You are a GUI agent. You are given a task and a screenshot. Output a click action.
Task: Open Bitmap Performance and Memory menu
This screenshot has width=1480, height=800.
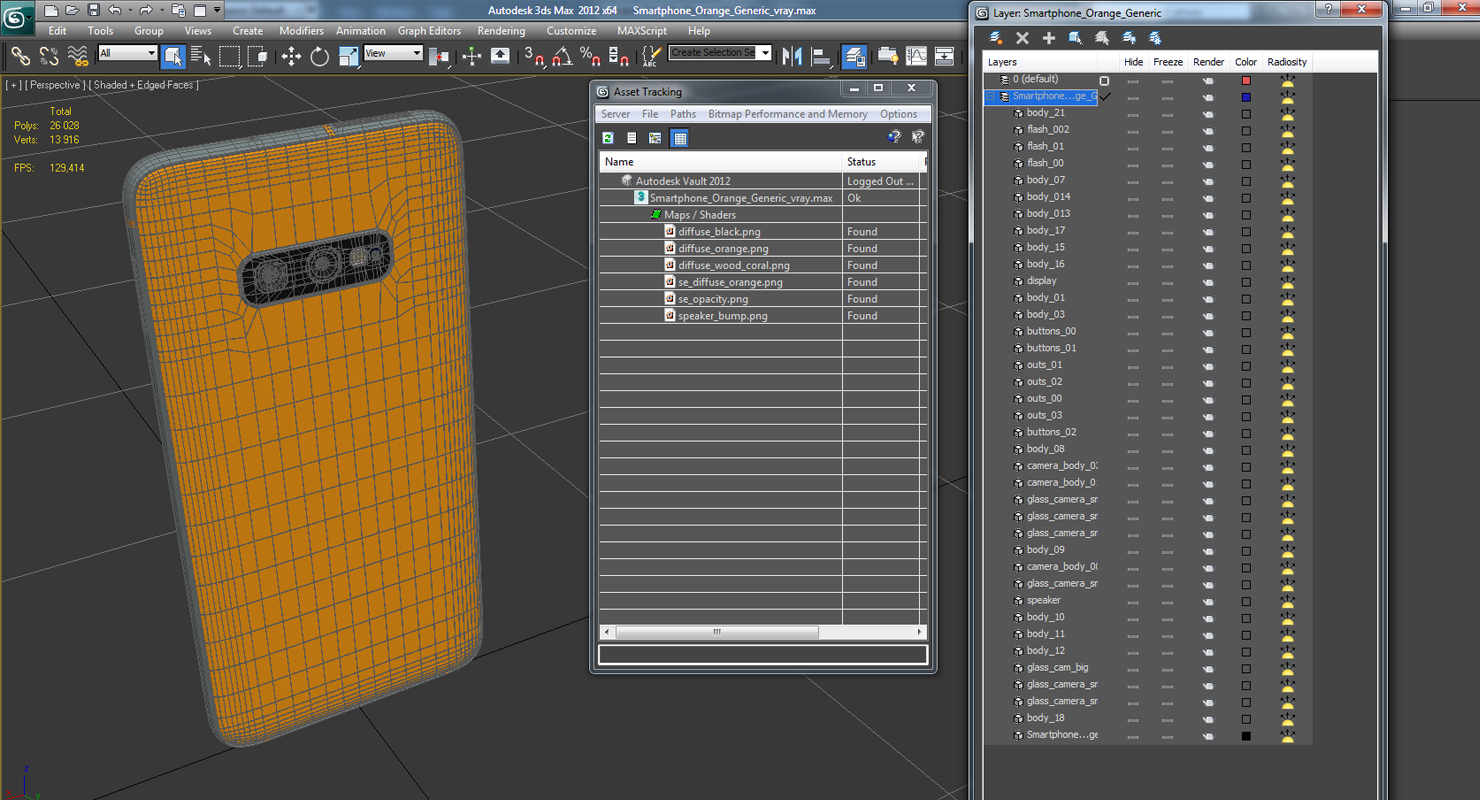(788, 114)
